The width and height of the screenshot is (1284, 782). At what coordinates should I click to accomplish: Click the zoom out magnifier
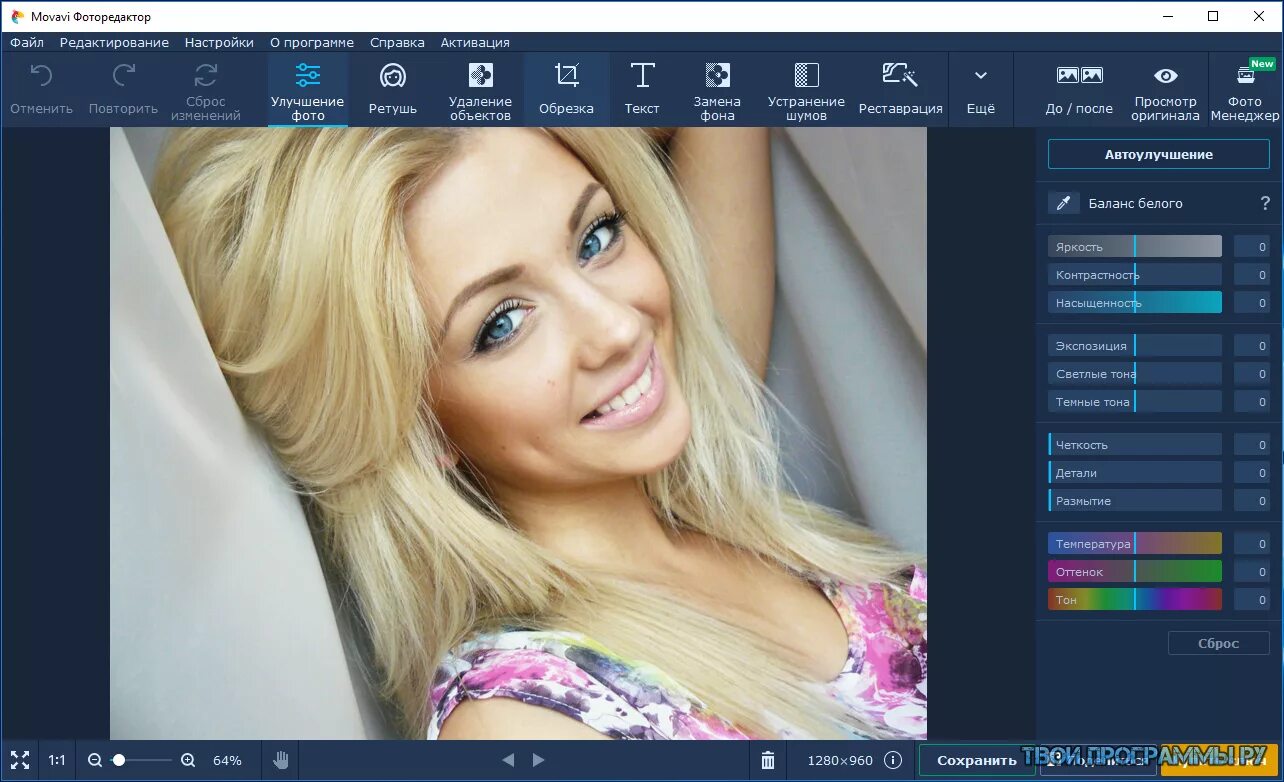95,760
